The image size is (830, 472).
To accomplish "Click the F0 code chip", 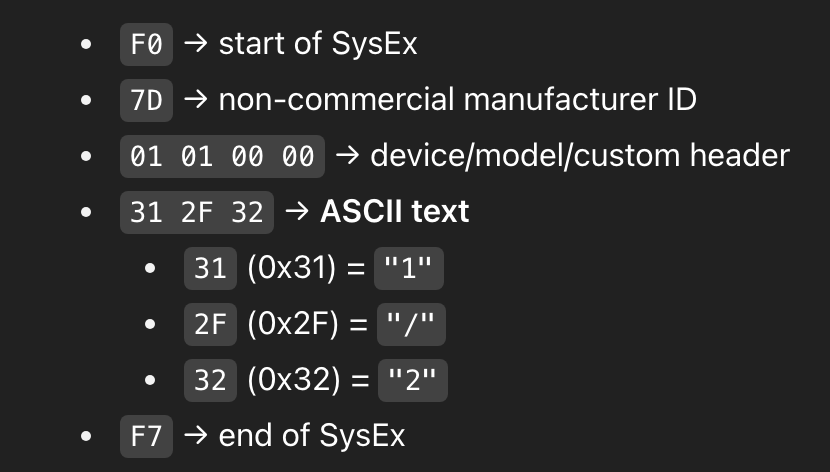I will [147, 44].
